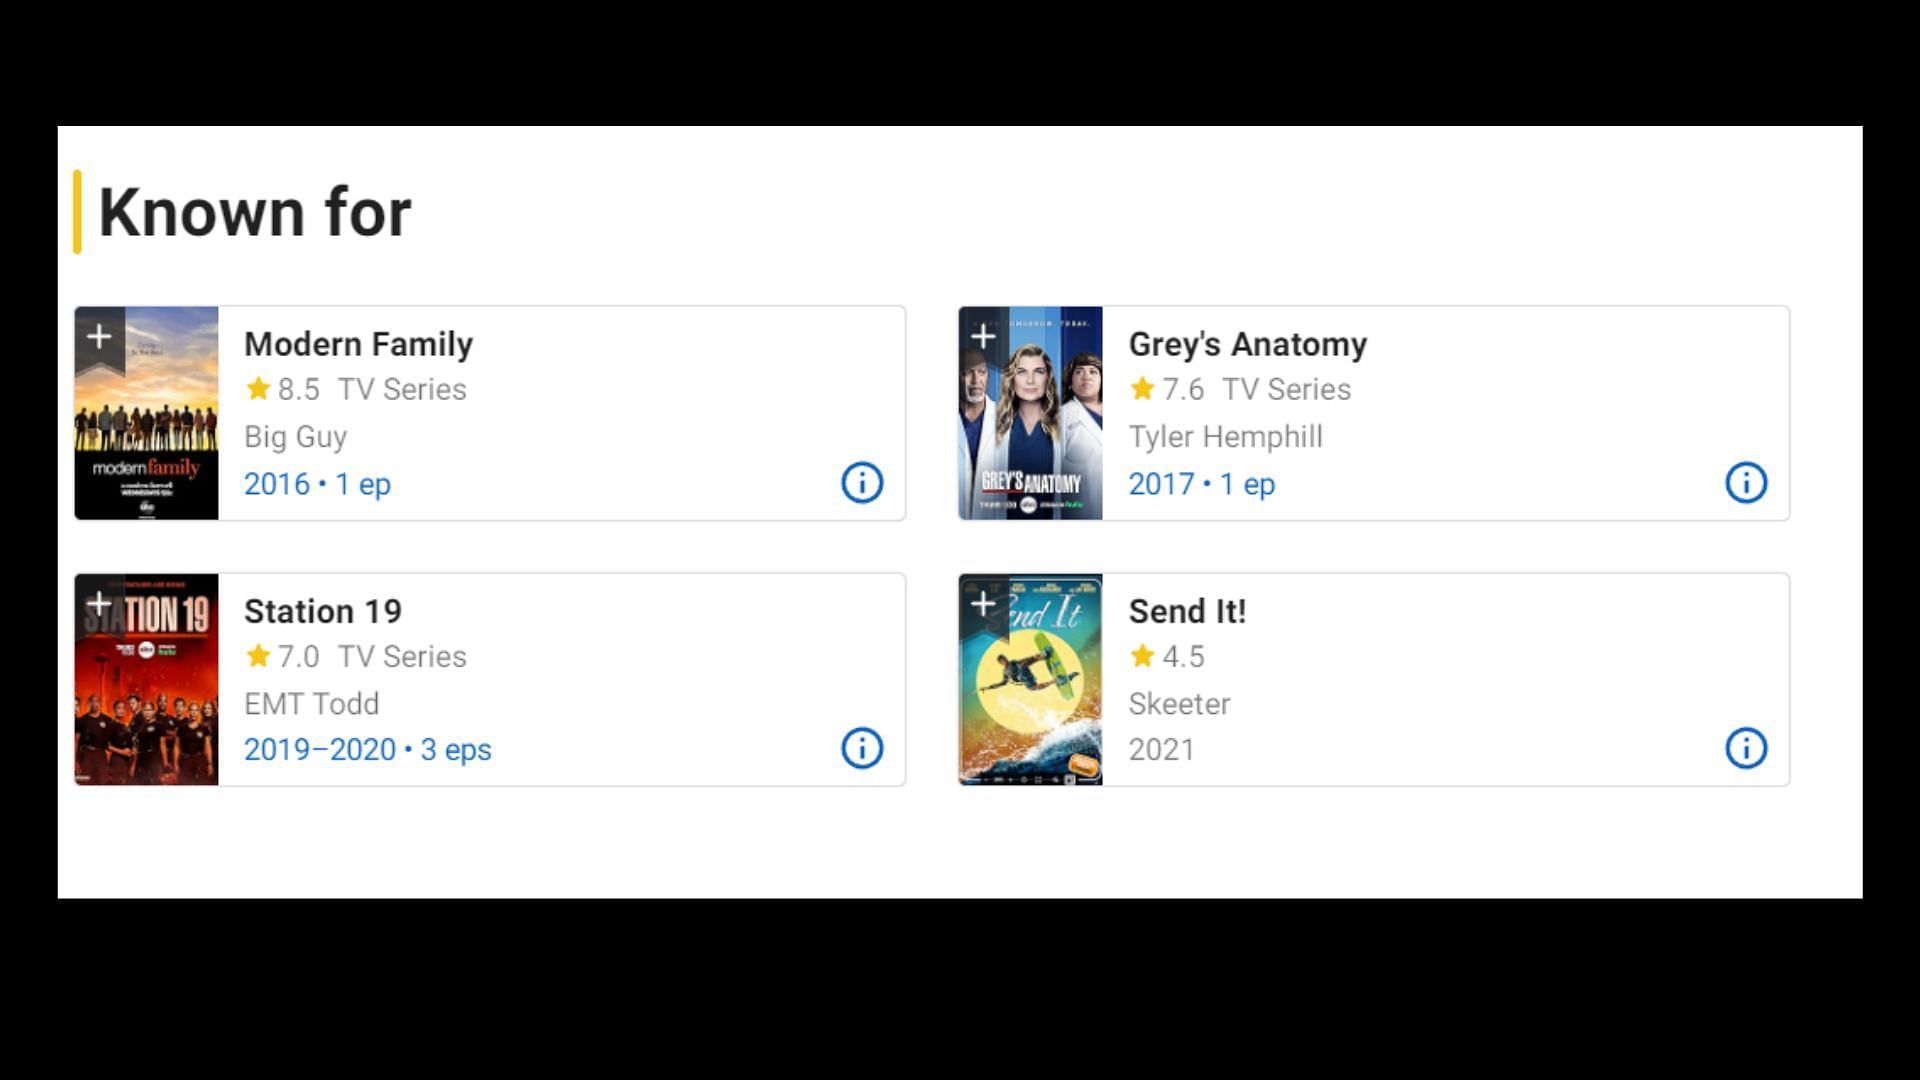Click the Grey's Anatomy Tyler Hemphill role
The width and height of the screenshot is (1920, 1080).
click(x=1224, y=435)
